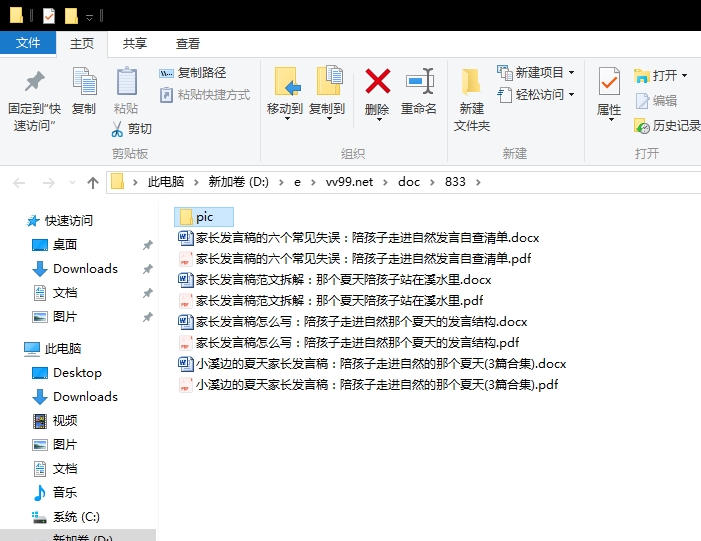Select the pic folder
The height and width of the screenshot is (541, 701).
(x=204, y=217)
